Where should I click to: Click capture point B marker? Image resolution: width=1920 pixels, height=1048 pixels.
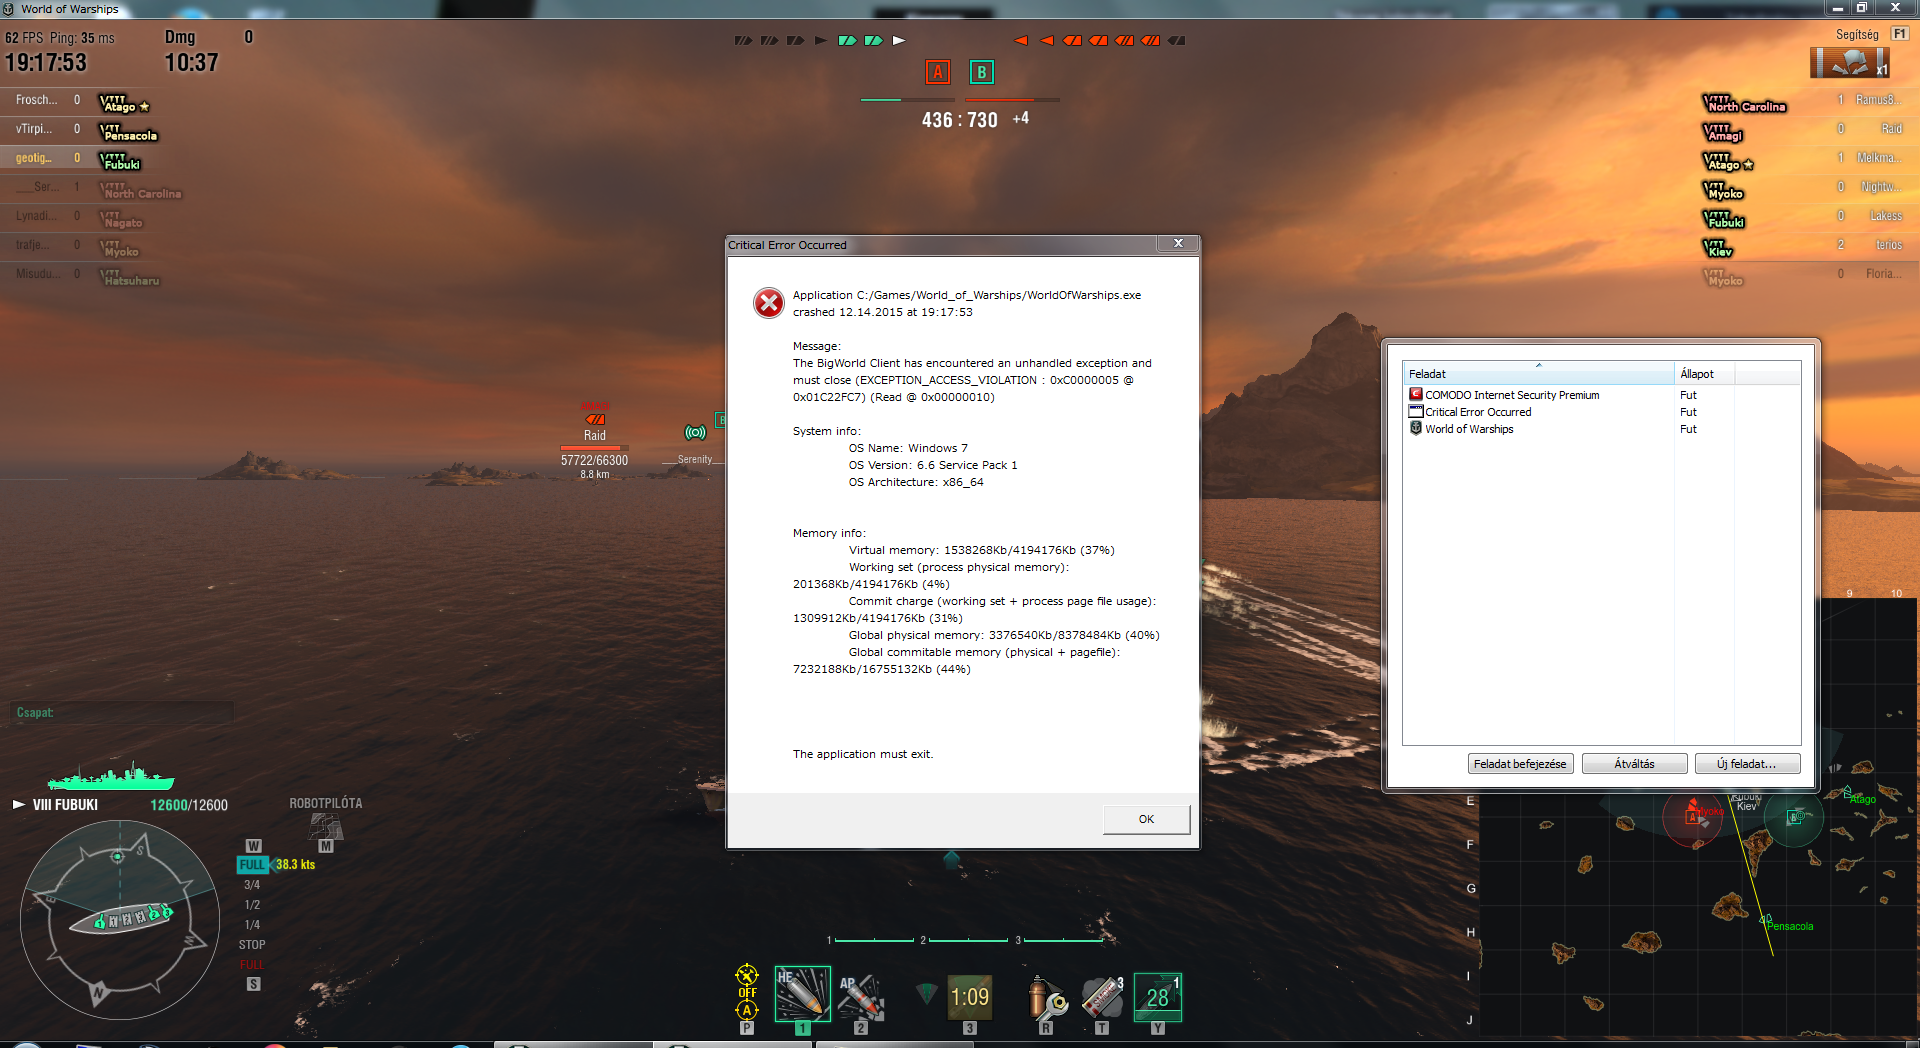coord(982,72)
